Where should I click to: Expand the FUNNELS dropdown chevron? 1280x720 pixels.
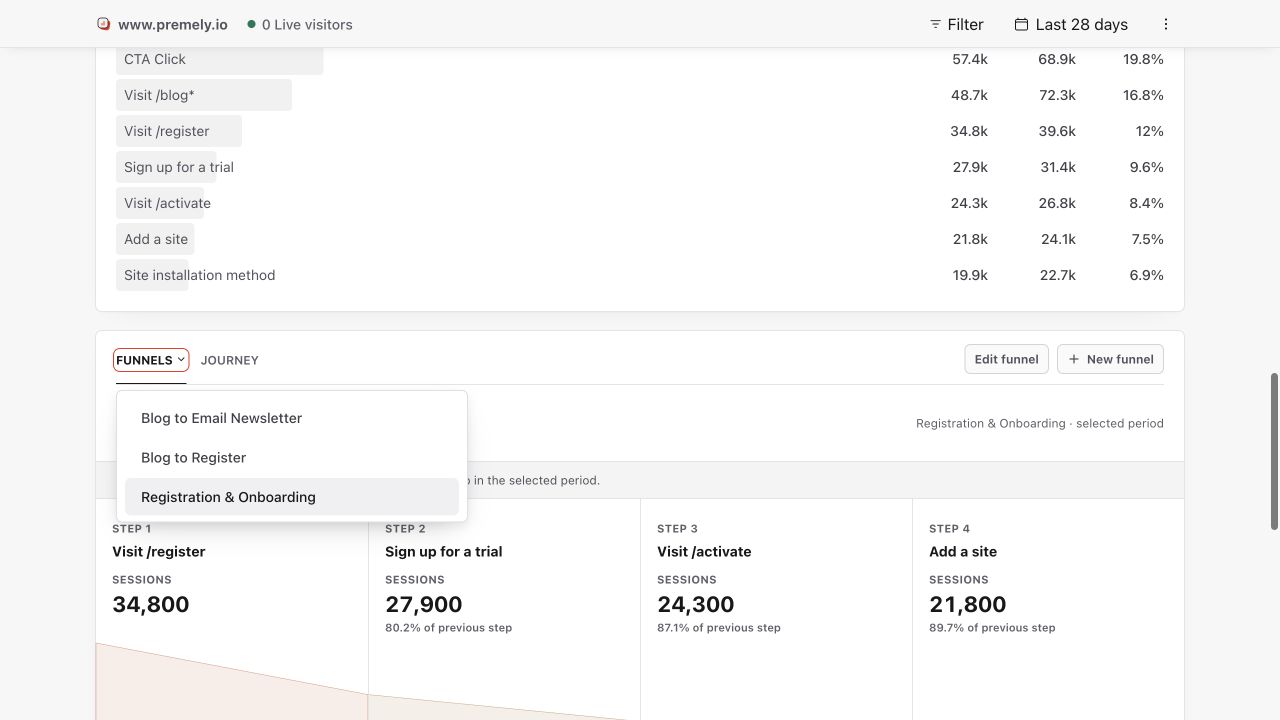click(181, 359)
